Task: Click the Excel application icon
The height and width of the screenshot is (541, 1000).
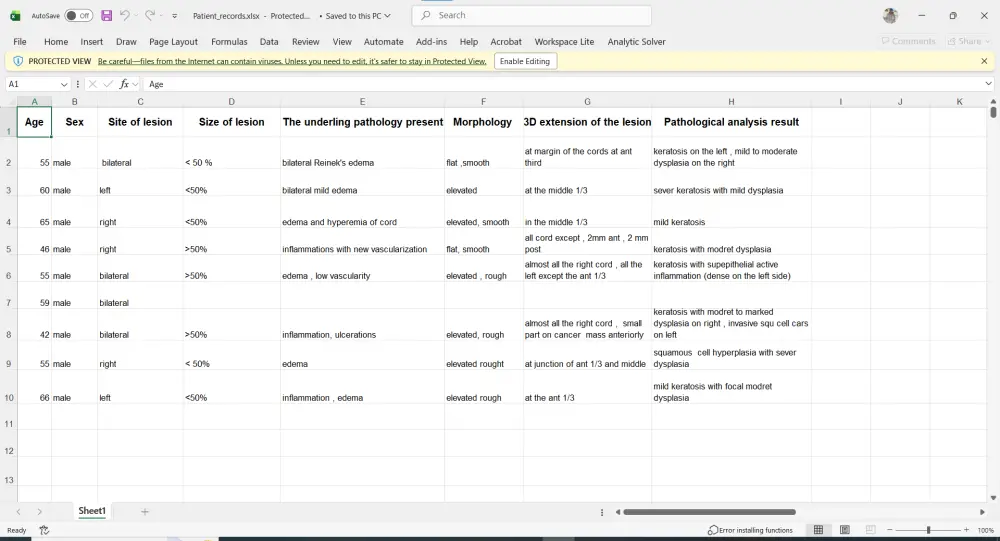Action: click(x=15, y=16)
